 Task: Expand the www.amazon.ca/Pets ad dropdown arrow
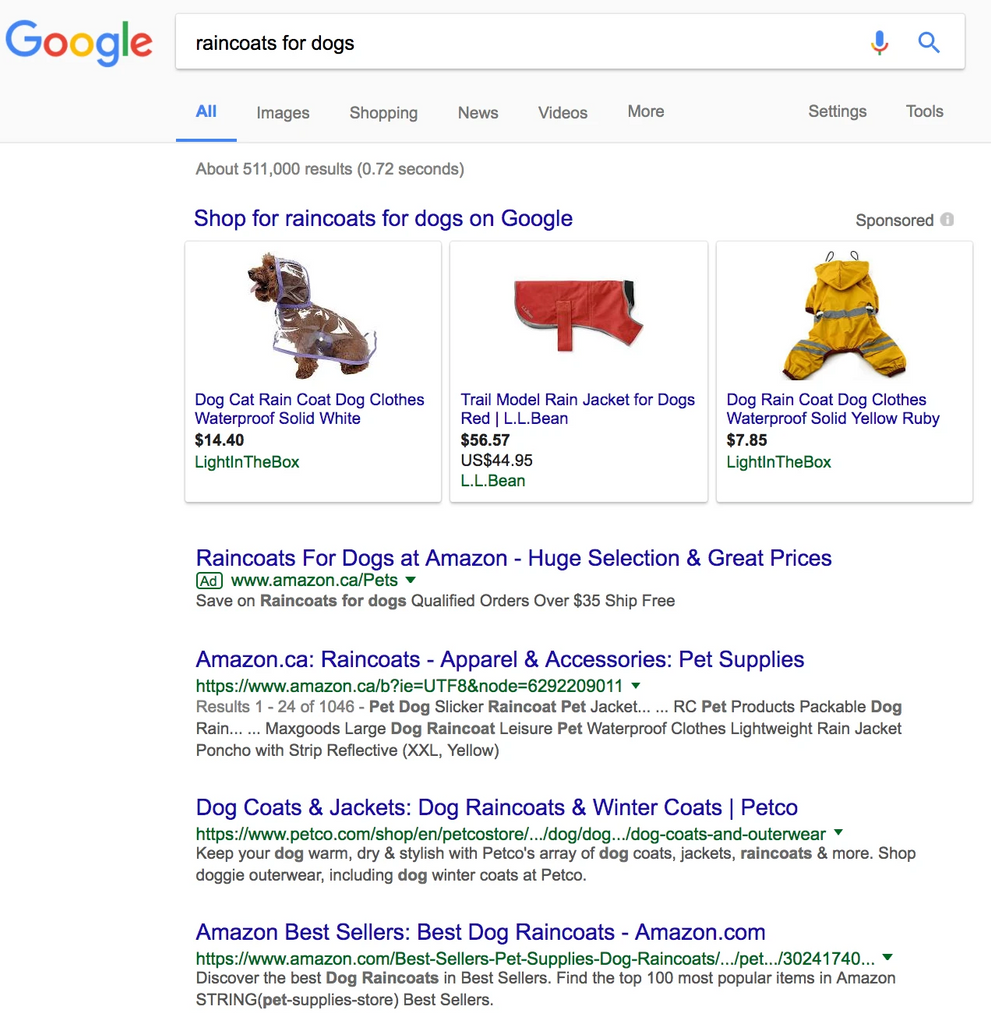point(411,580)
